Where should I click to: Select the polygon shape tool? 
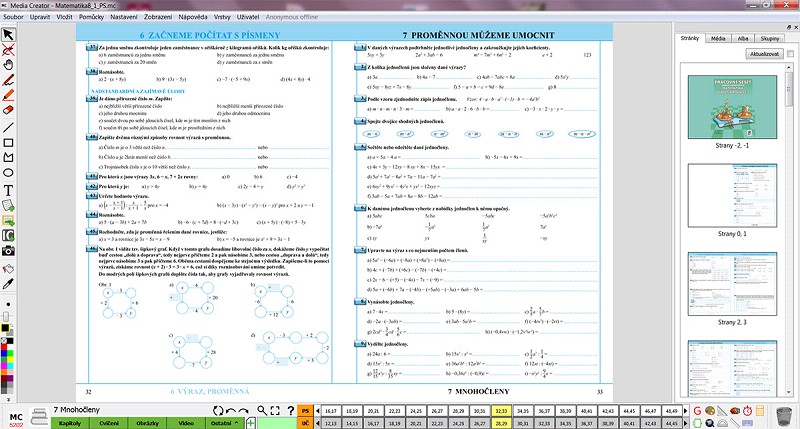[8, 158]
